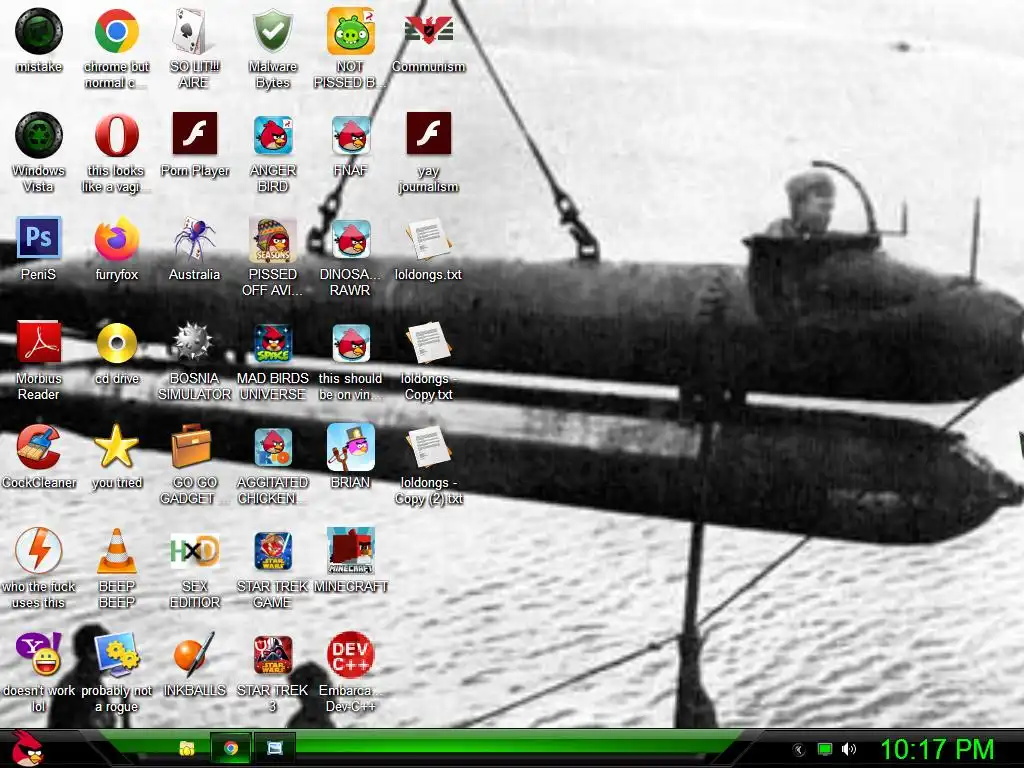Switch to Chrome in the taskbar
The height and width of the screenshot is (768, 1024).
click(231, 748)
